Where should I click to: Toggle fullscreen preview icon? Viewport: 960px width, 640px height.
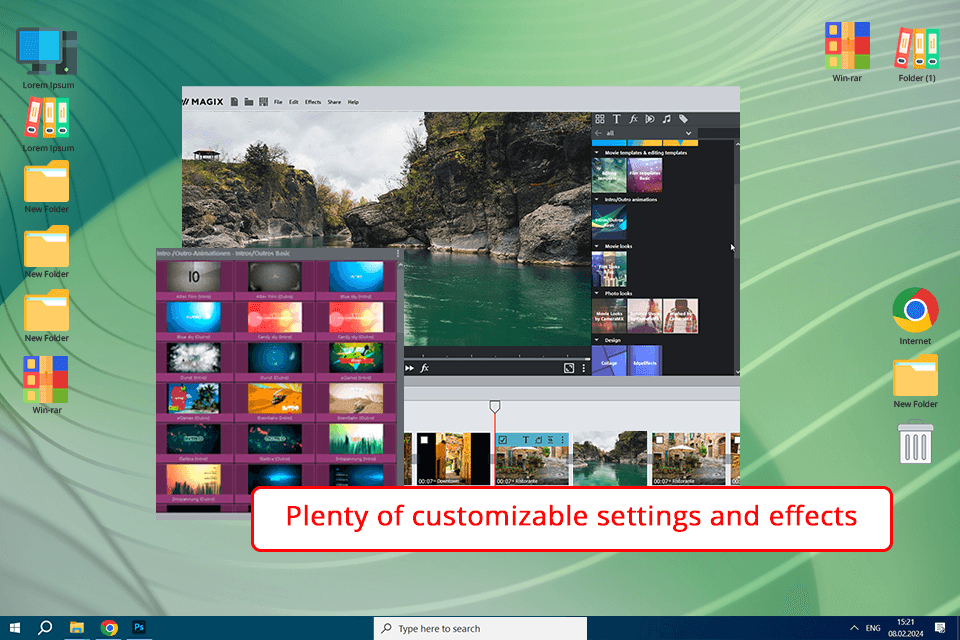pos(569,368)
